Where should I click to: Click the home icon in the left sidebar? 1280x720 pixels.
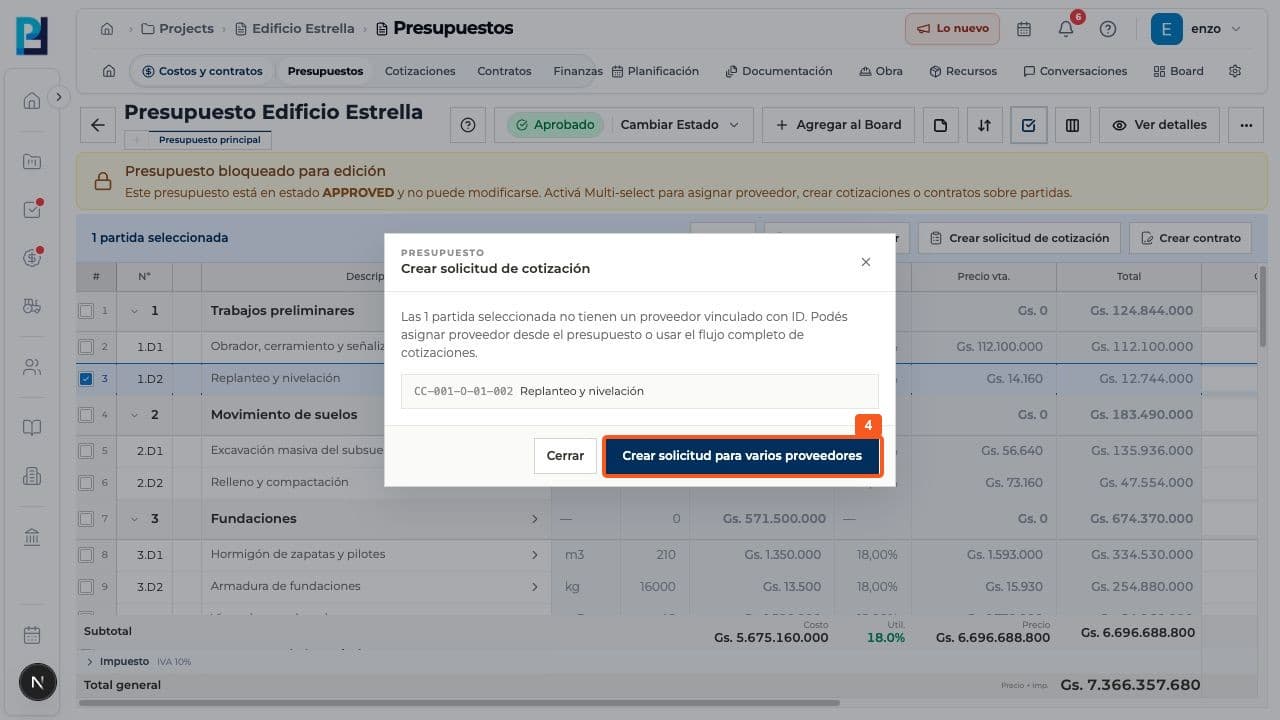pyautogui.click(x=32, y=100)
